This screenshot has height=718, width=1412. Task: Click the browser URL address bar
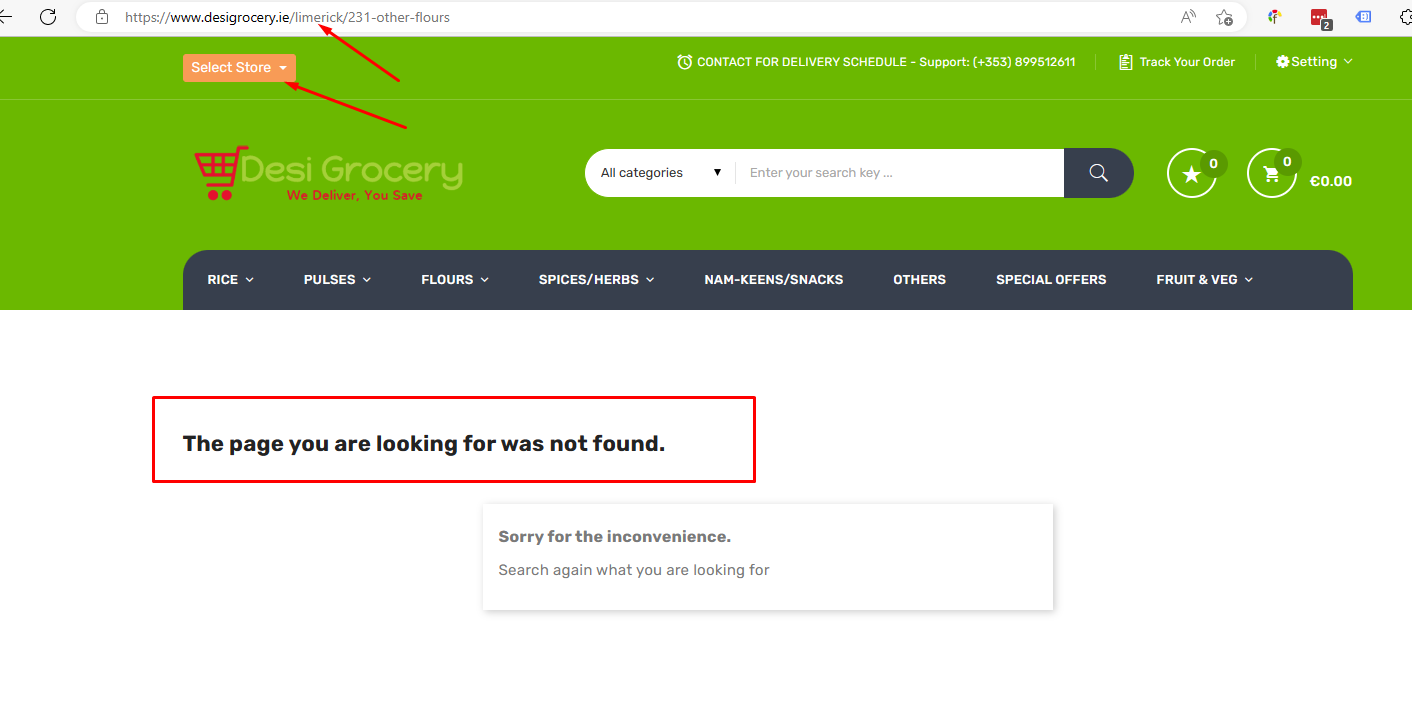tap(640, 17)
